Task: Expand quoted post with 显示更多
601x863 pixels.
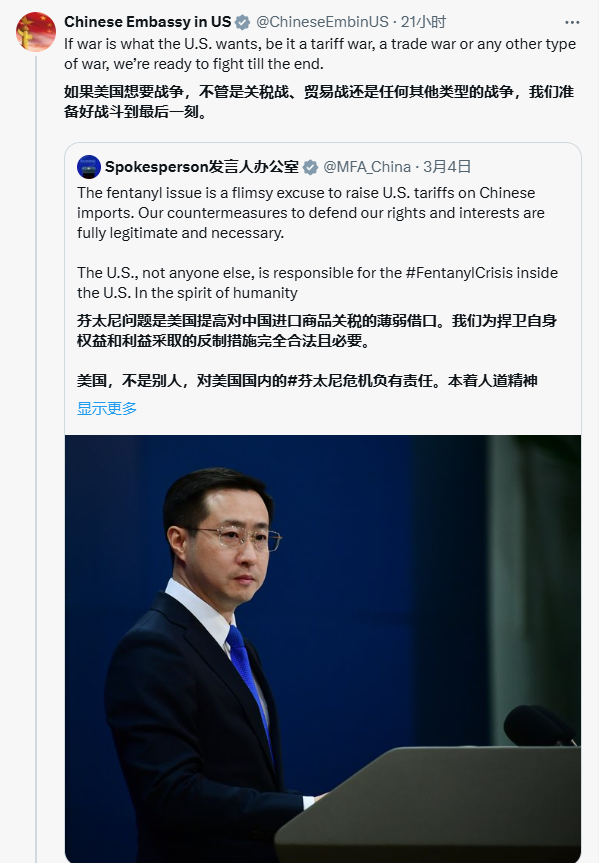Action: coord(107,408)
